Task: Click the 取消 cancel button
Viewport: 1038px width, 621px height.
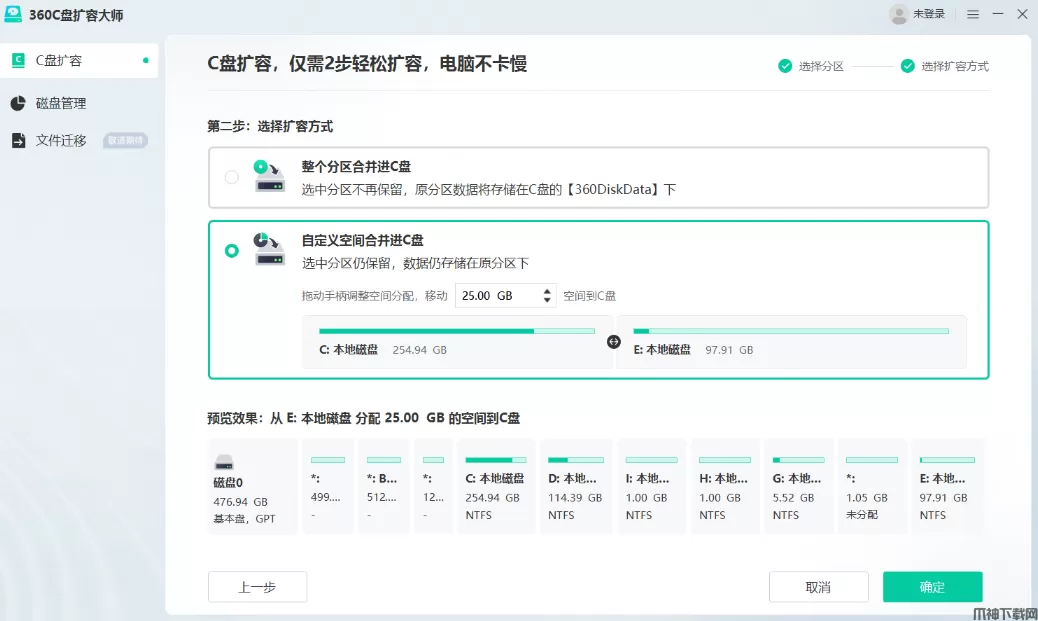Action: [x=817, y=587]
